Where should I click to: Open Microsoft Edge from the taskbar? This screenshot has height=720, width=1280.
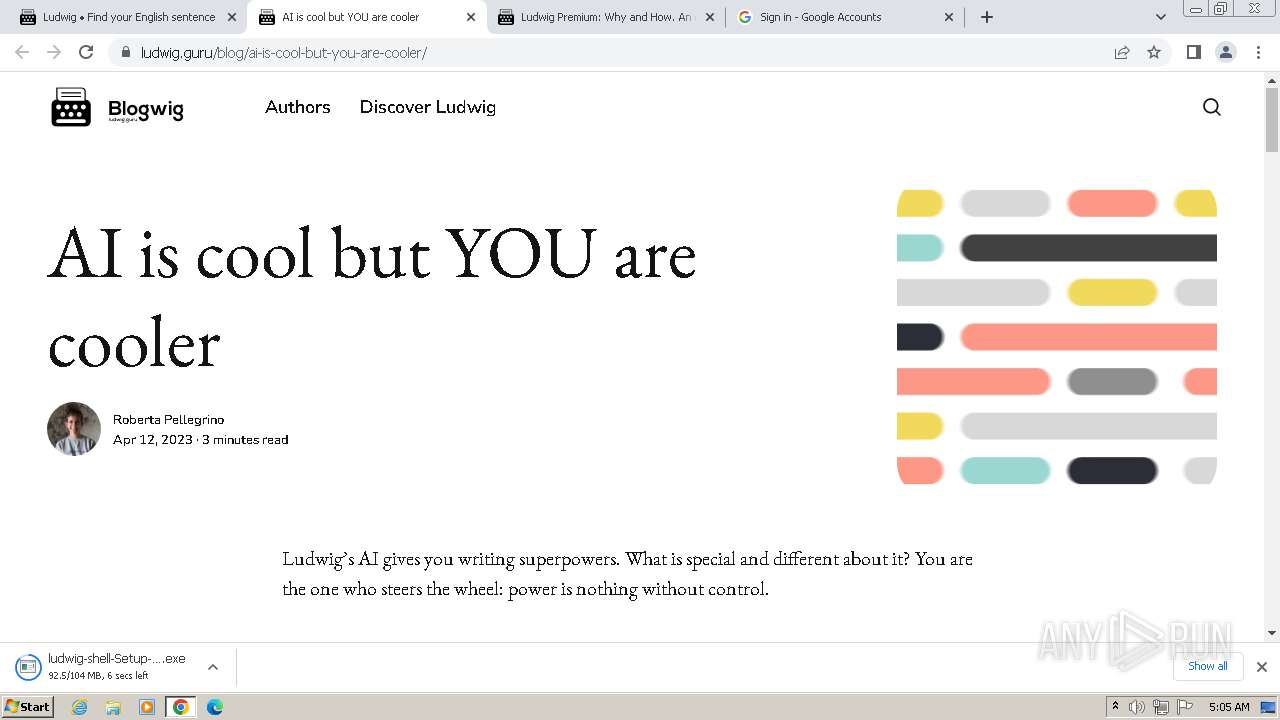pyautogui.click(x=214, y=707)
